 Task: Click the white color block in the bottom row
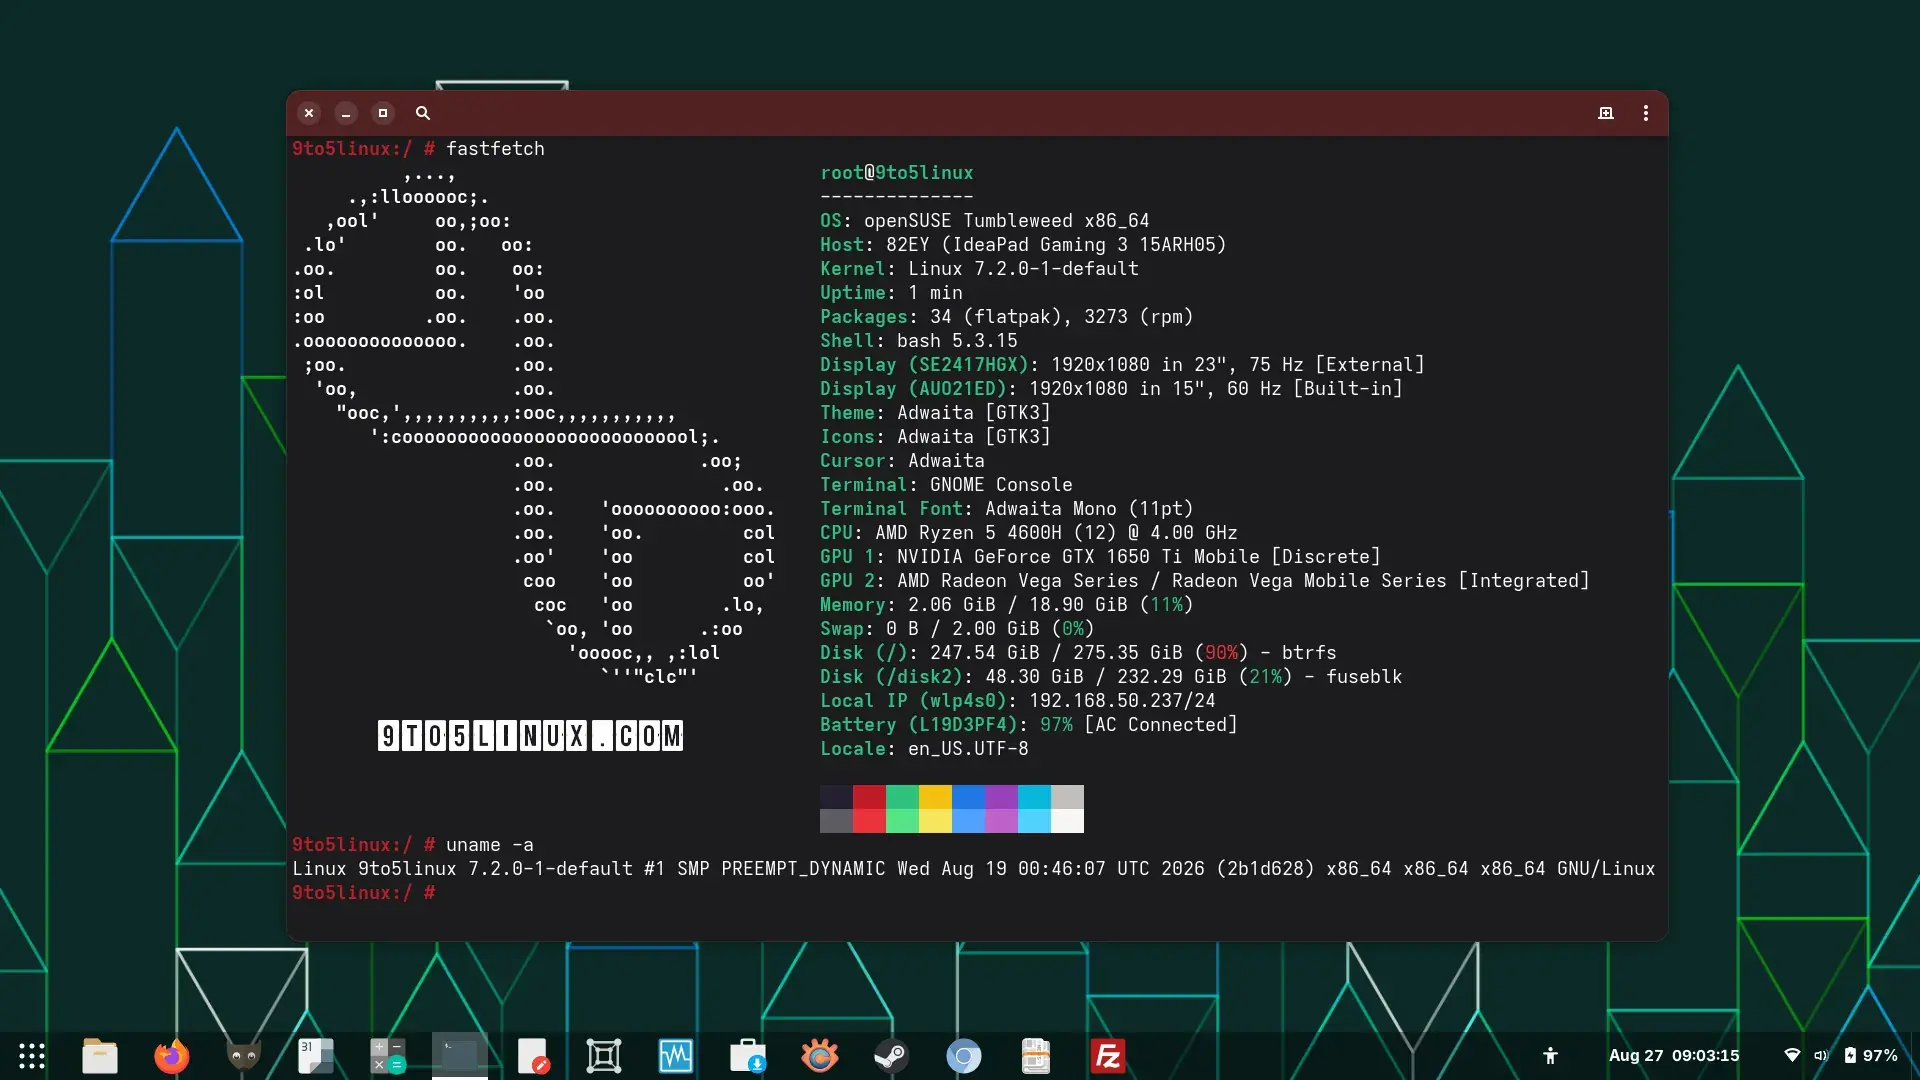tap(1067, 821)
